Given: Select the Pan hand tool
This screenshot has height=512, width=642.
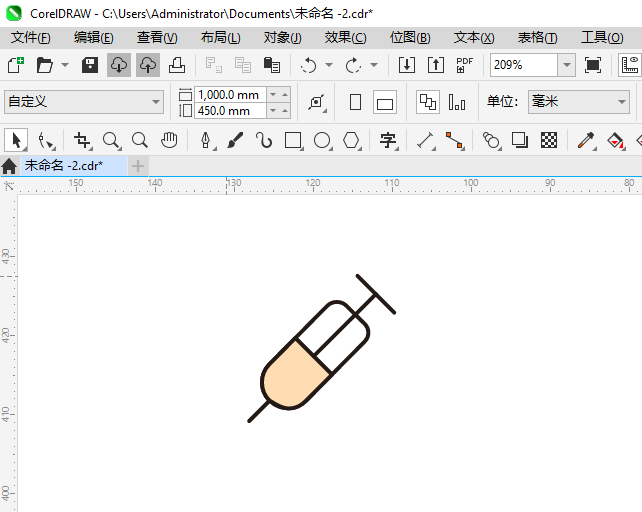Looking at the screenshot, I should click(x=169, y=140).
